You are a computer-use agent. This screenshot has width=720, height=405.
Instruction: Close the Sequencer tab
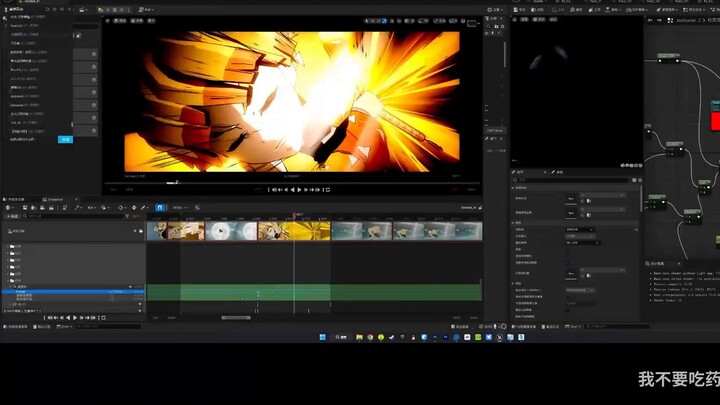[76, 199]
